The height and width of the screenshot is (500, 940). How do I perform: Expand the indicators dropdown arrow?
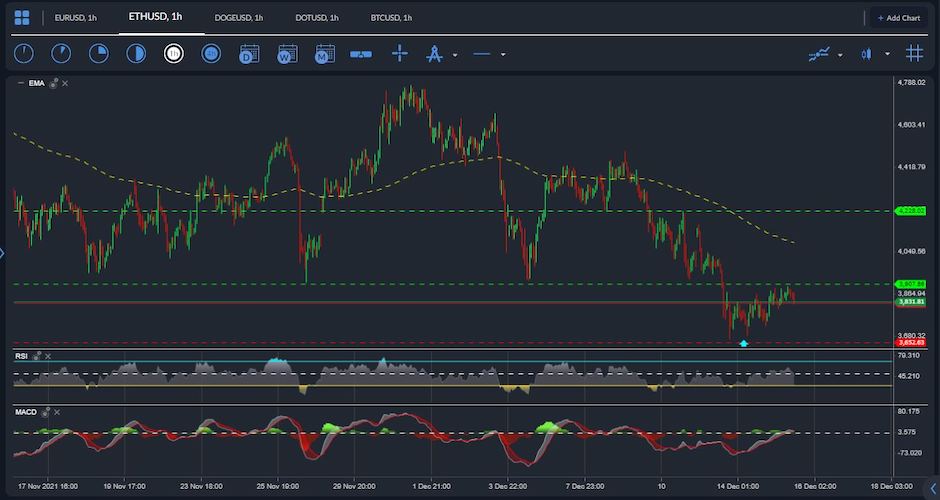[840, 55]
